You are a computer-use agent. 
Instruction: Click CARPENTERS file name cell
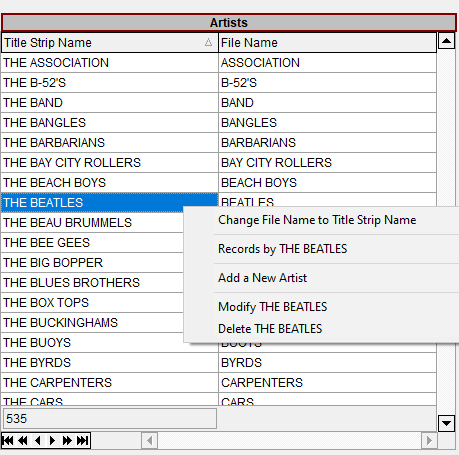327,383
